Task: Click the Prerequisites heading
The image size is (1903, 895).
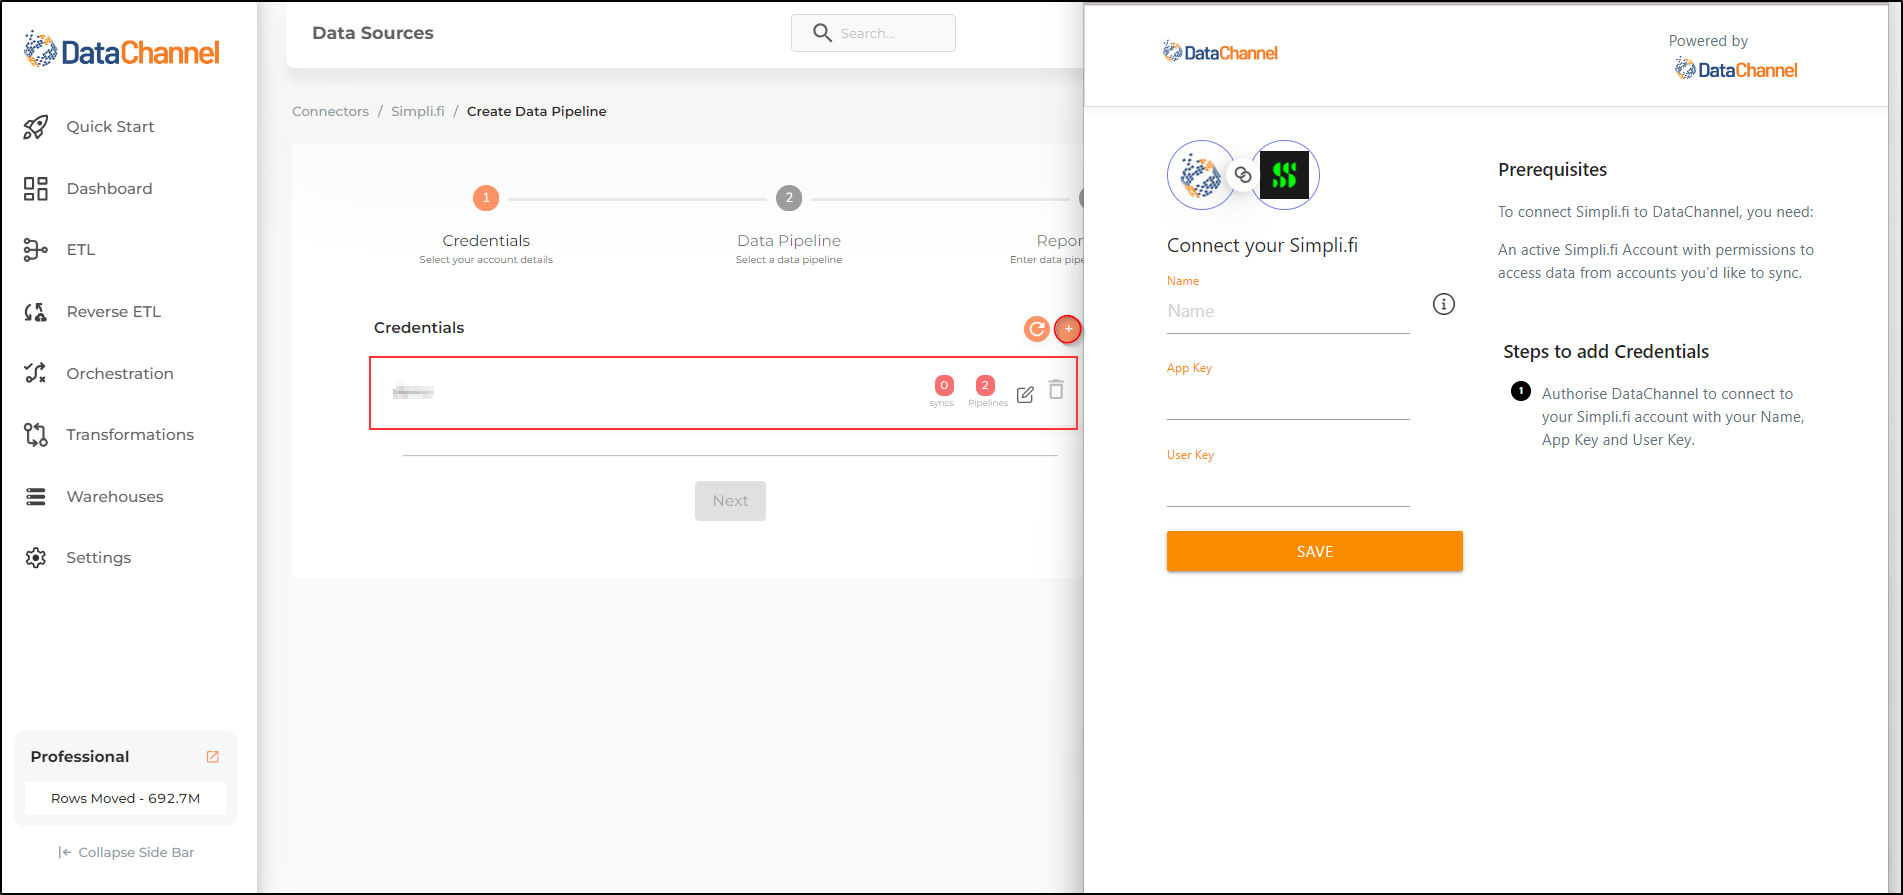Action: coord(1552,170)
